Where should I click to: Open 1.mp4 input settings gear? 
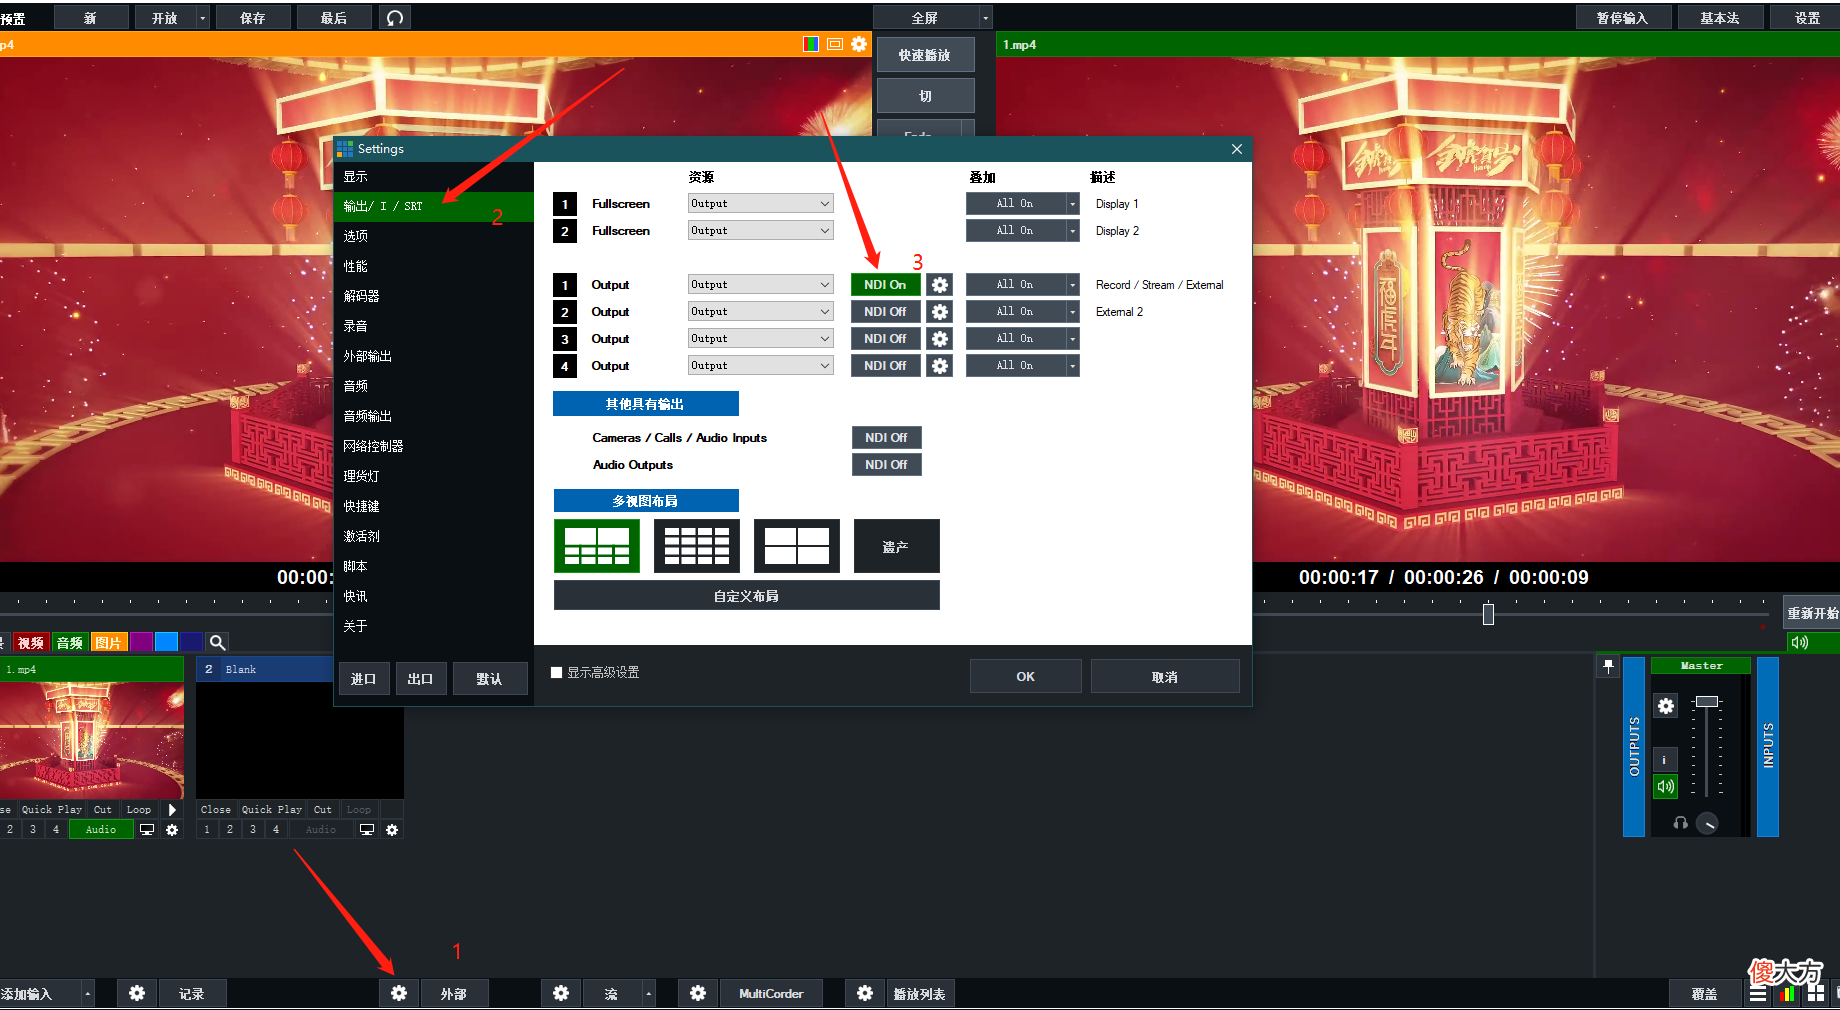coord(172,830)
